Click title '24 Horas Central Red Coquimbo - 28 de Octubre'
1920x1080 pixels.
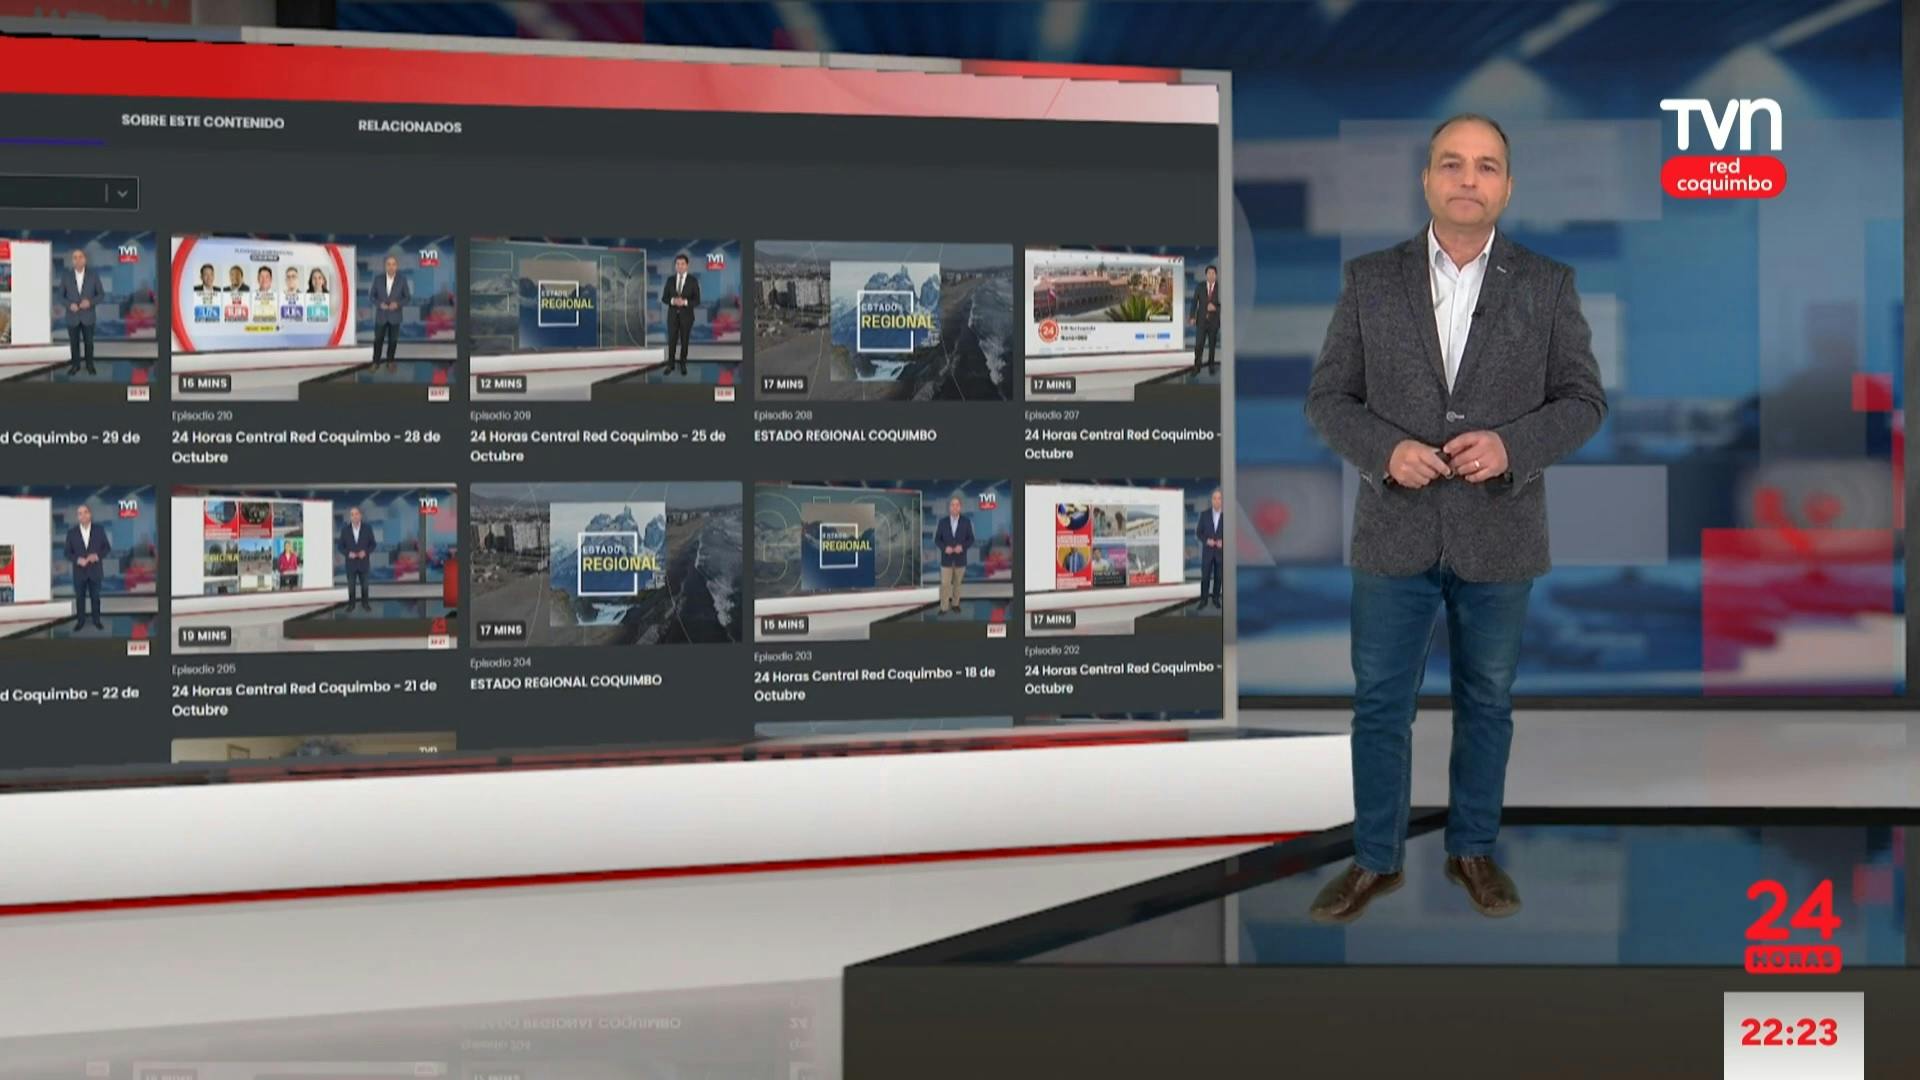tap(306, 447)
